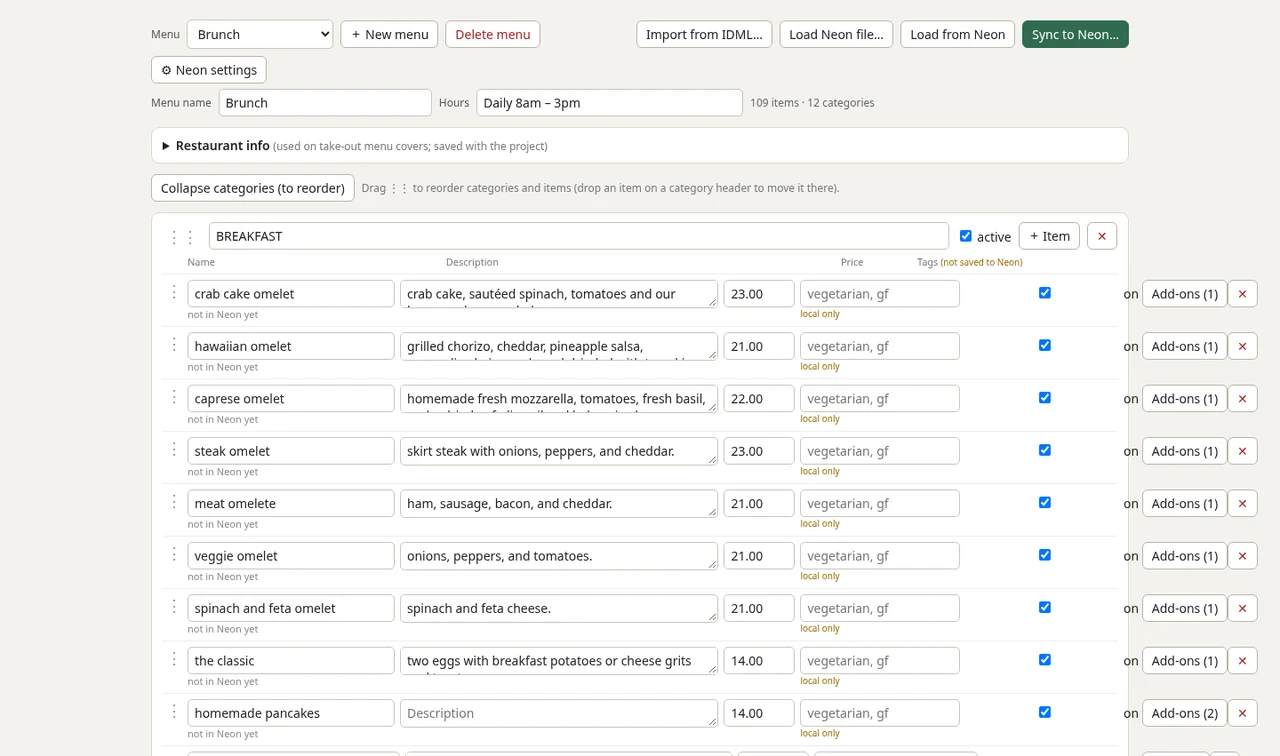
Task: Click the drag handle of the classic row
Action: (x=174, y=659)
